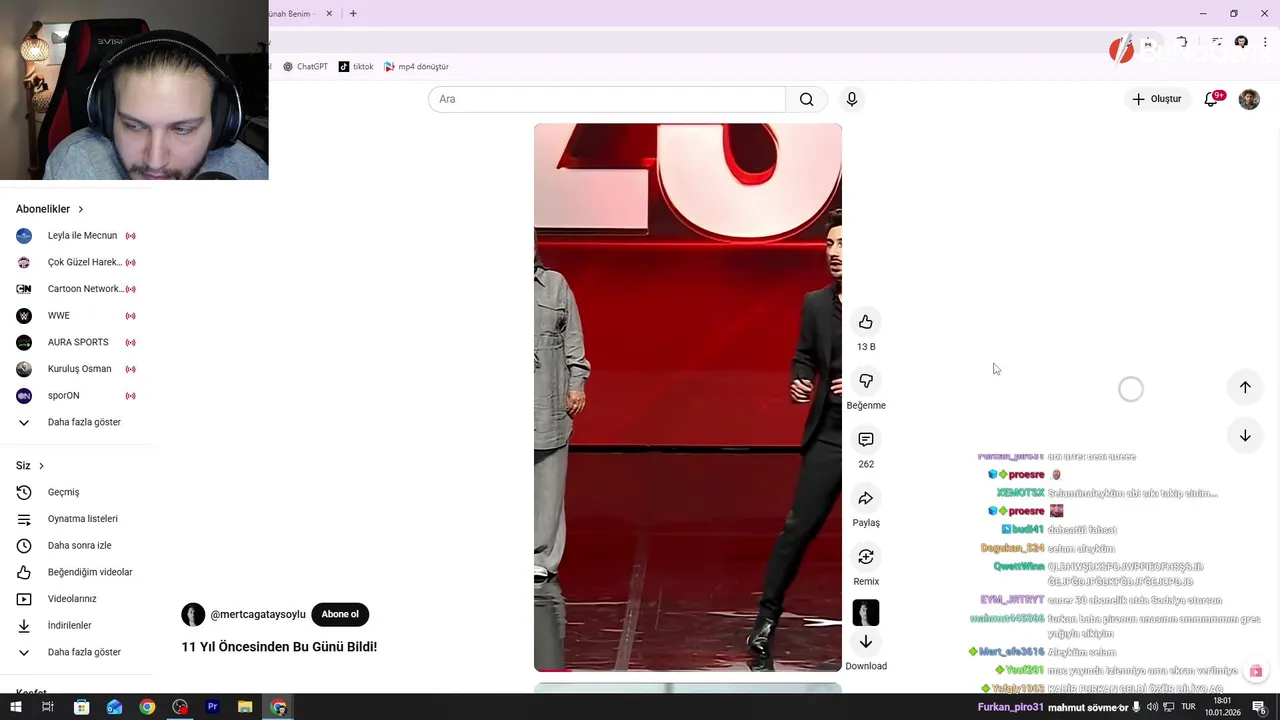Open tiktok bookmark
The image size is (1280, 720).
(x=356, y=67)
